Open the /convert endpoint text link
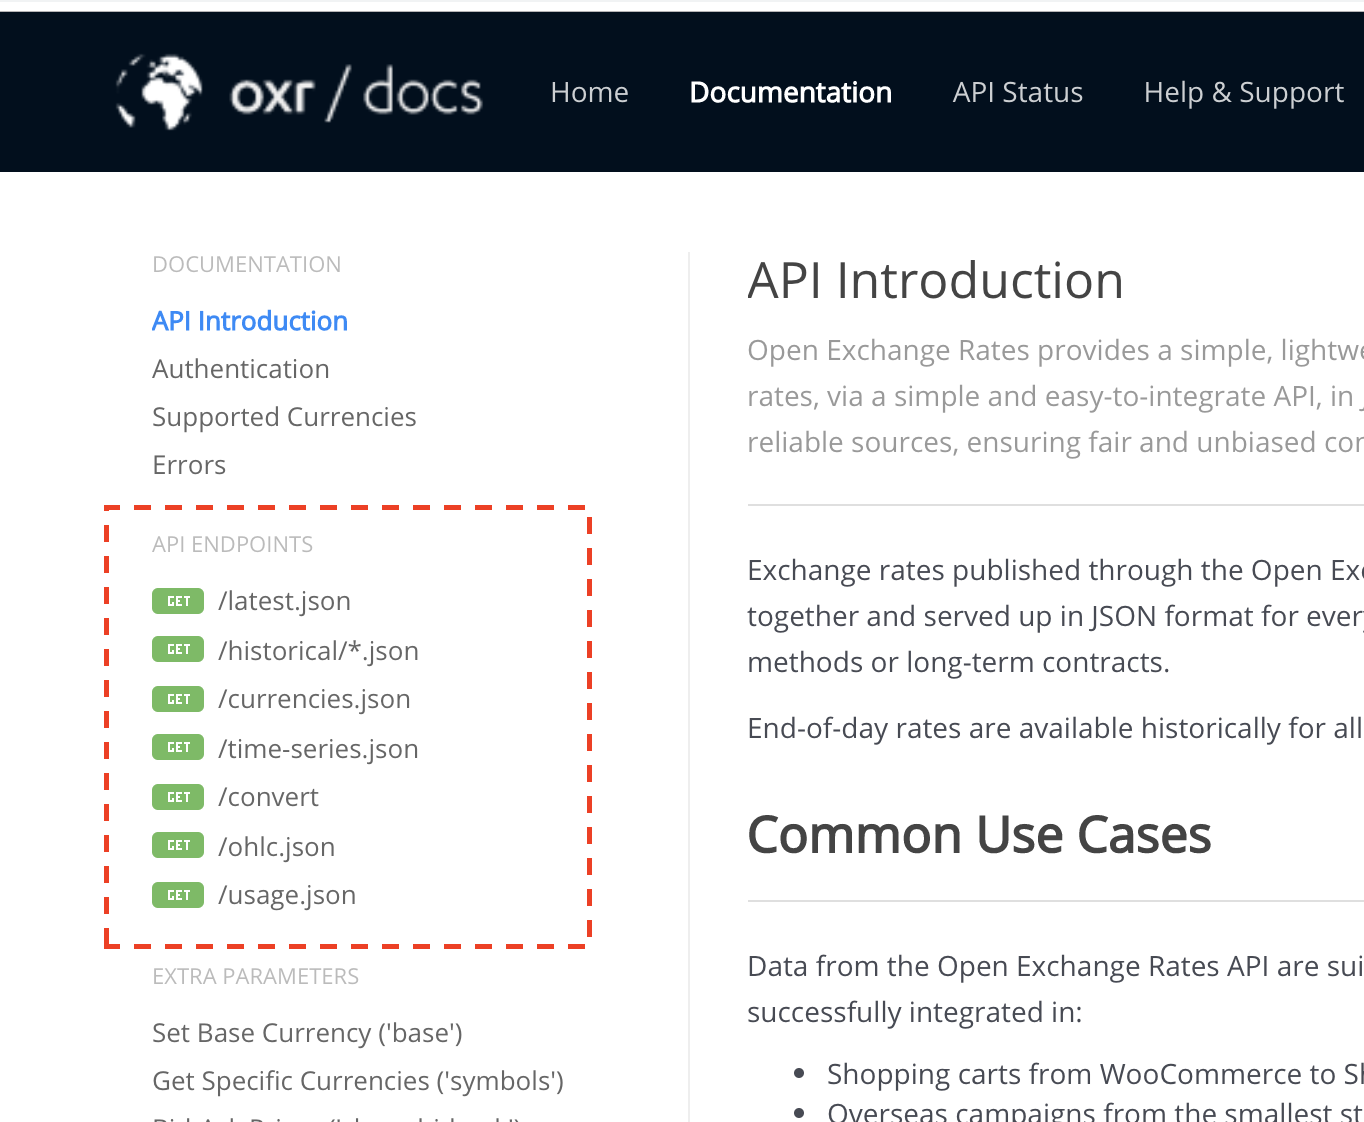The width and height of the screenshot is (1364, 1122). point(268,797)
